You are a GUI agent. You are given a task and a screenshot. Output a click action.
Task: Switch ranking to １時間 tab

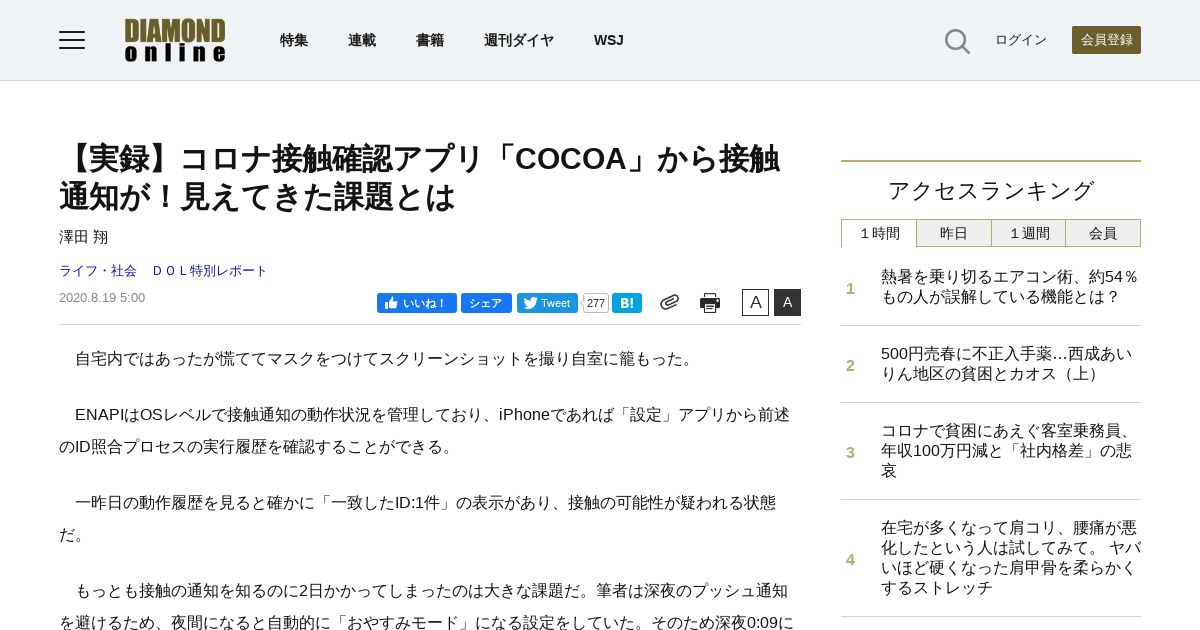tap(879, 233)
